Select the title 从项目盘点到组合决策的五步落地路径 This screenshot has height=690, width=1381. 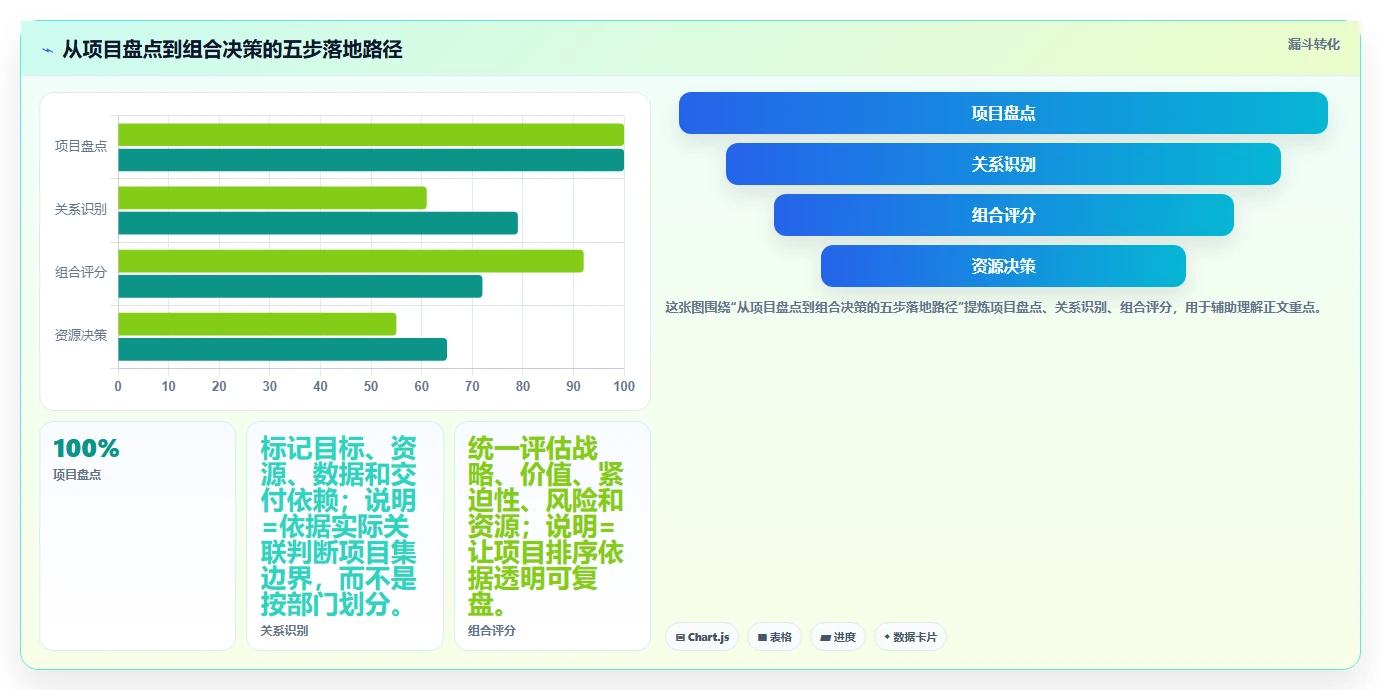(232, 49)
